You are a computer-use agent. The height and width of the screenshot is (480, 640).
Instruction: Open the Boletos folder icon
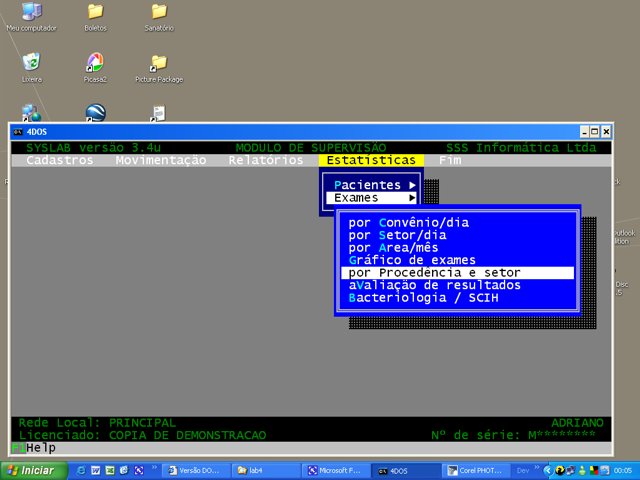pyautogui.click(x=95, y=17)
